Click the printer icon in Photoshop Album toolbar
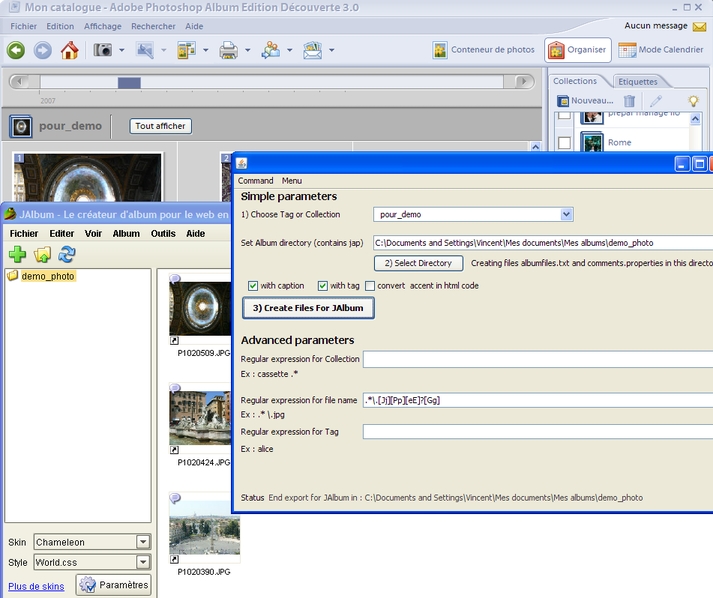713x598 pixels. [x=228, y=50]
